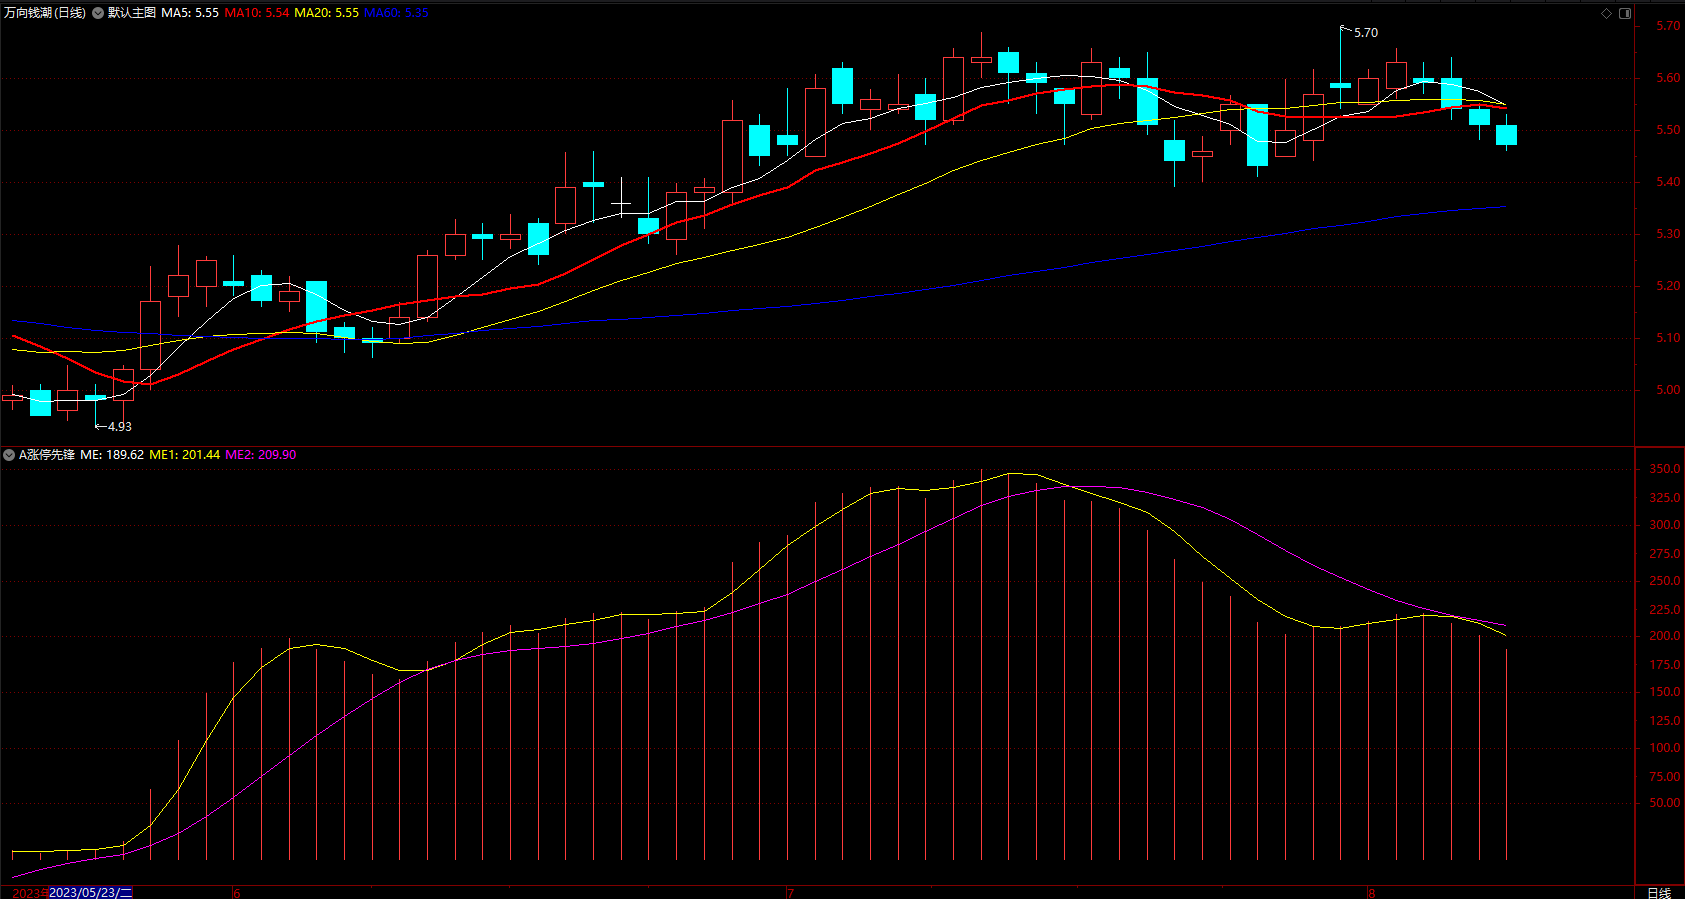Click the 5.70 high price marker label
Screen dimensions: 1685x899
1366,33
